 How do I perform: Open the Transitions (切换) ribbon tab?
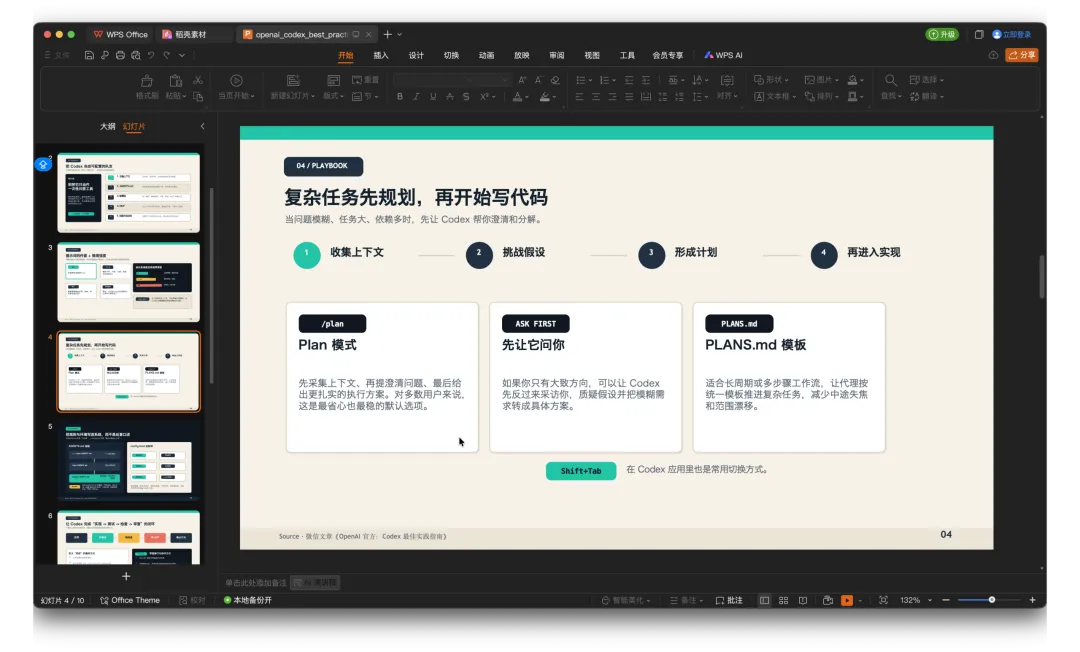coord(451,55)
